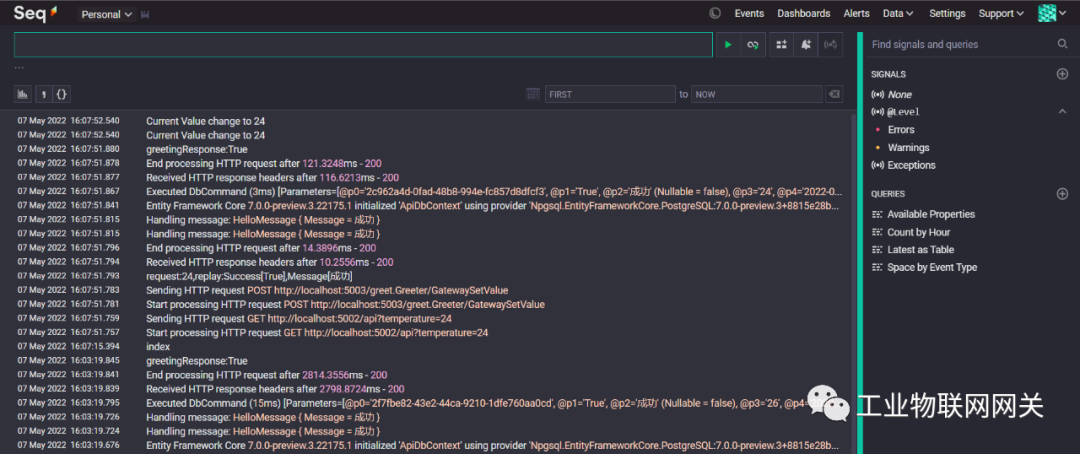Click the tail/loop refresh icon
1080x454 pixels.
754,45
